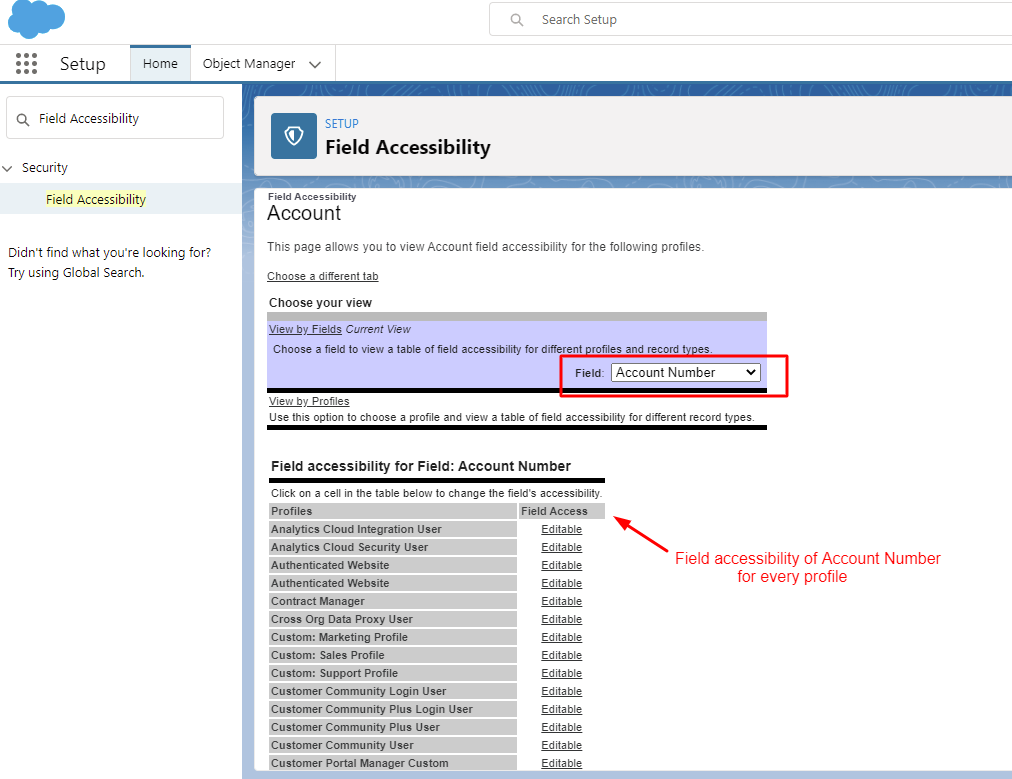Click the Cross Org Data Proxy User name
Viewport: 1012px width, 779px height.
(341, 620)
